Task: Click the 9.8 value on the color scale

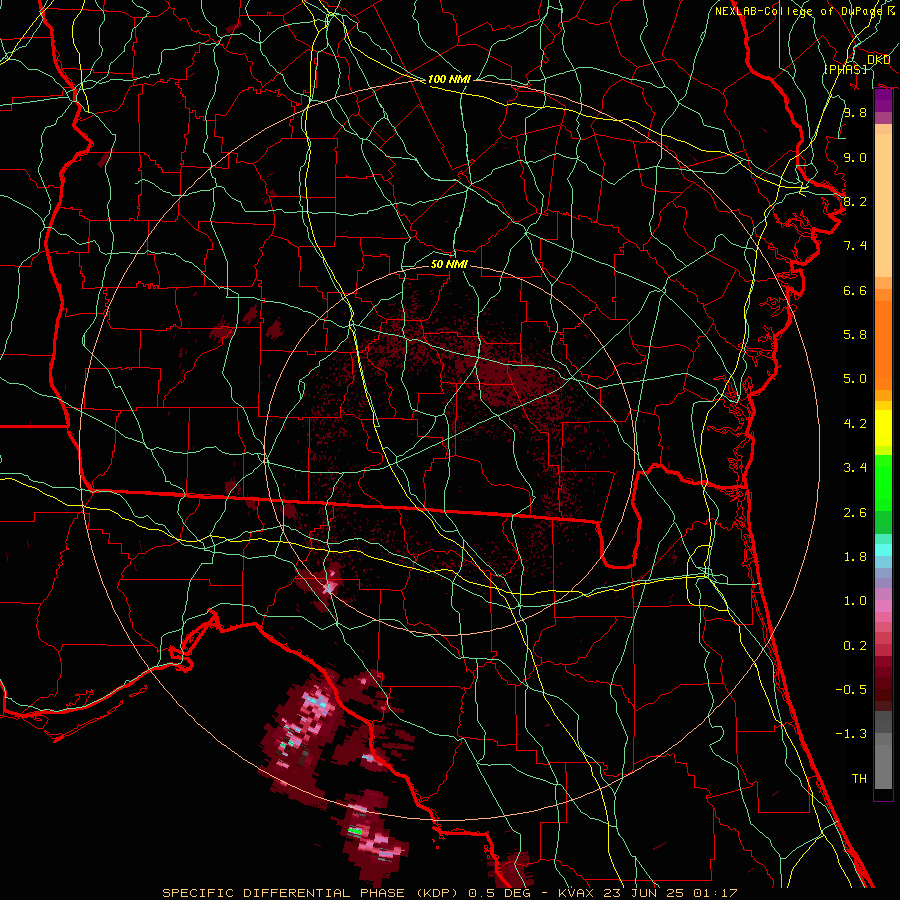Action: coord(855,112)
